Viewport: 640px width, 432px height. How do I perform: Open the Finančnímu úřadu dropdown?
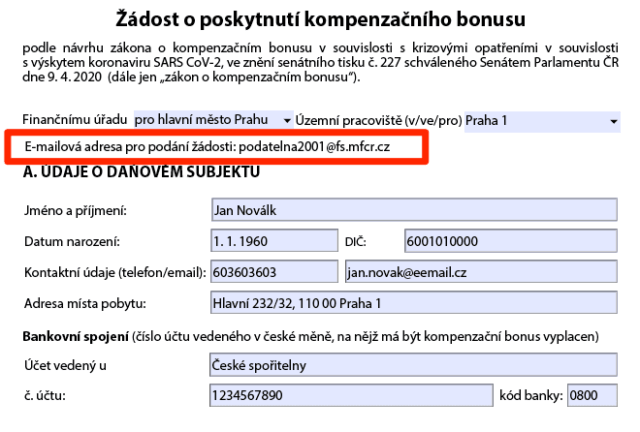pos(213,120)
